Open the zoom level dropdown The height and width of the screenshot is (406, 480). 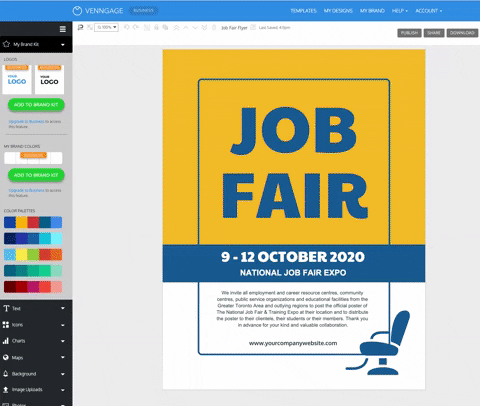pos(107,27)
